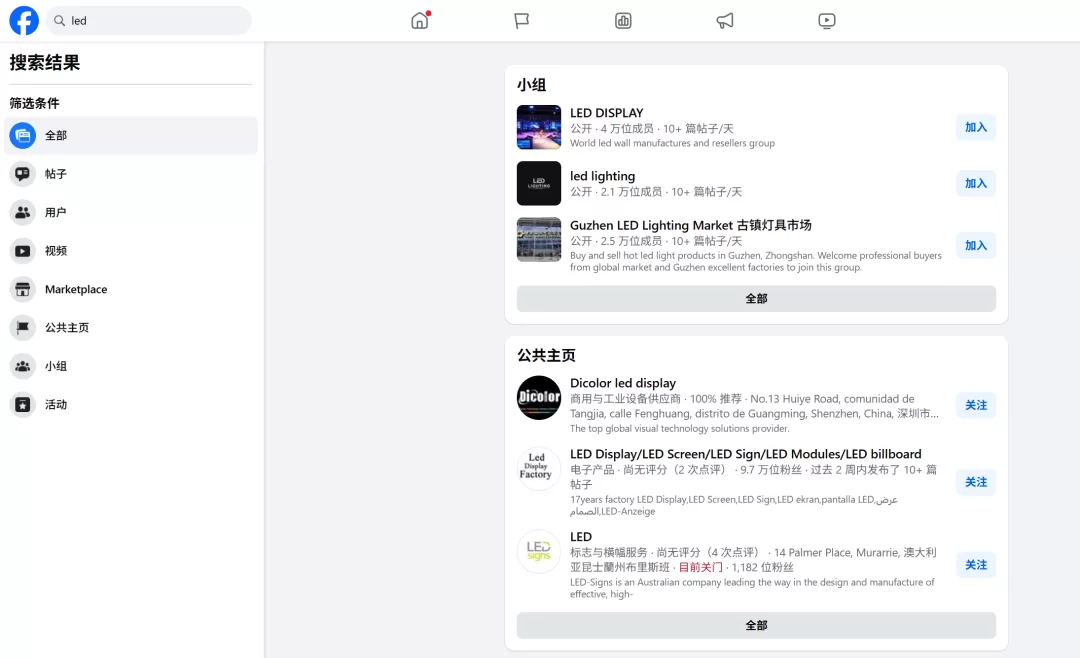Open the LED DISPLAY group thumbnail

tap(539, 127)
